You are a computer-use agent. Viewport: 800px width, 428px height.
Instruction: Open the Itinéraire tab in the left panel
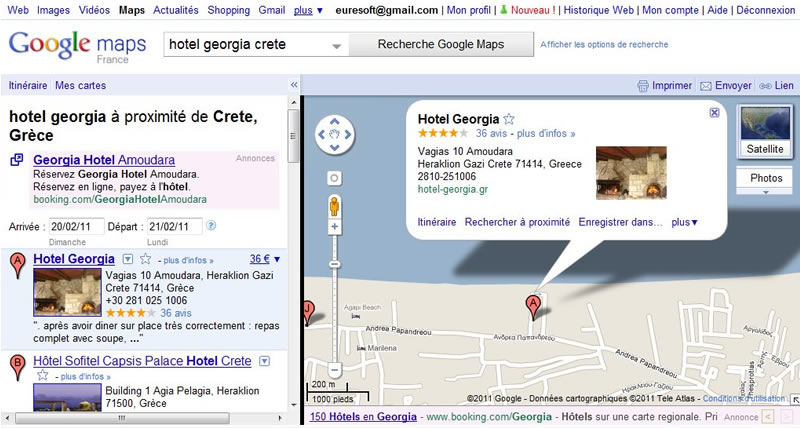[28, 86]
